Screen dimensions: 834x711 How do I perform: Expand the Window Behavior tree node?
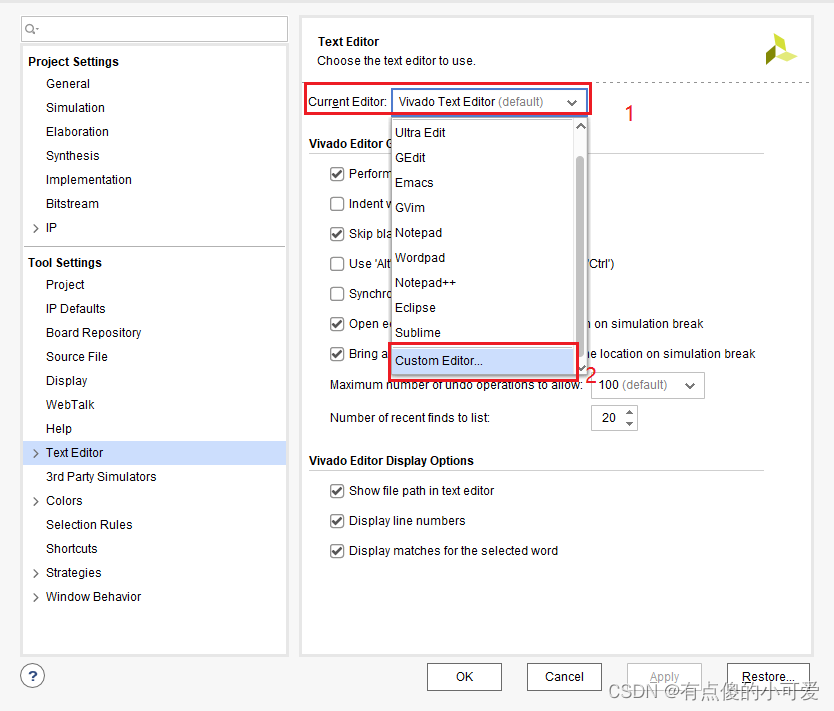point(36,597)
